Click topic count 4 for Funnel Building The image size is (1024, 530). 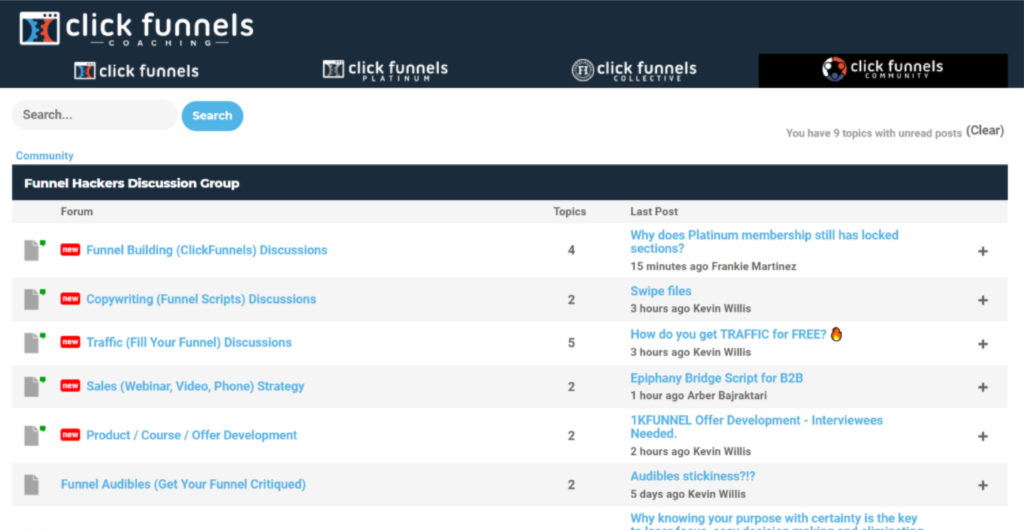571,250
